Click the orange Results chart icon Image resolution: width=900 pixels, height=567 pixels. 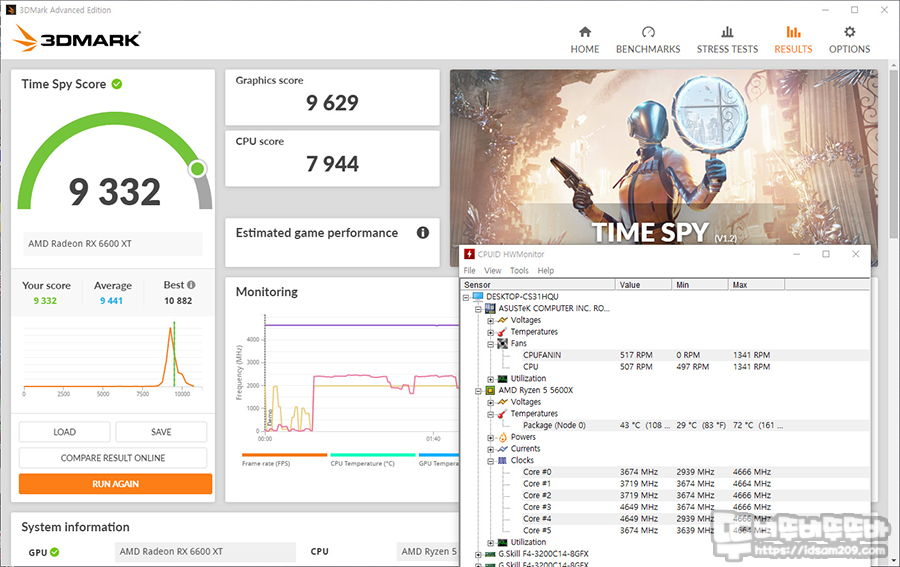coord(793,32)
